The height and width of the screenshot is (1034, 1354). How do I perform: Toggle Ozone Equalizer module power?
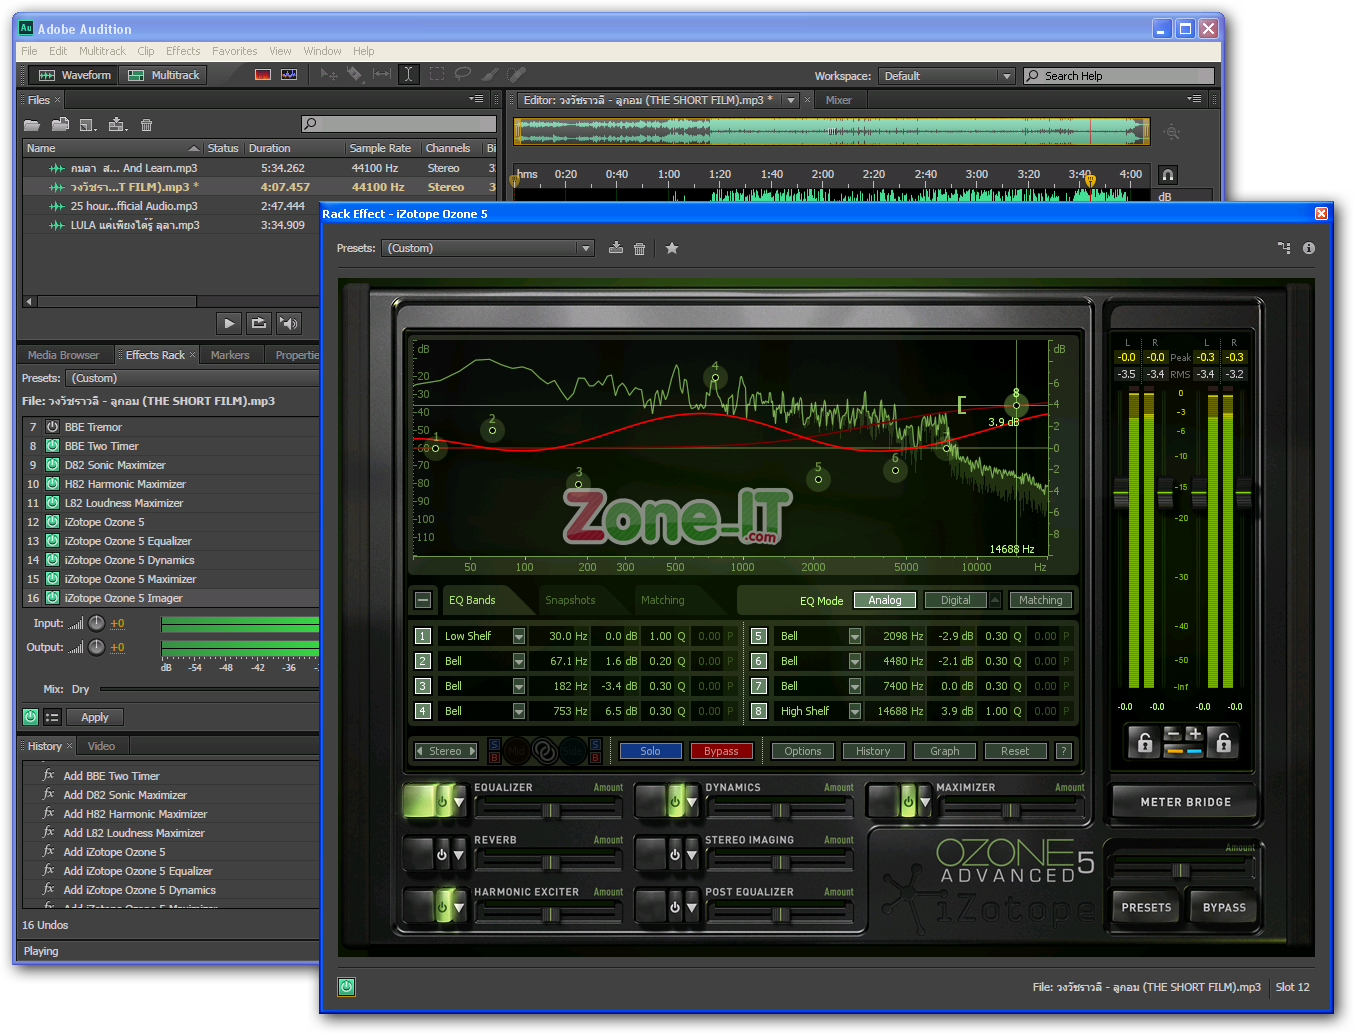[441, 801]
